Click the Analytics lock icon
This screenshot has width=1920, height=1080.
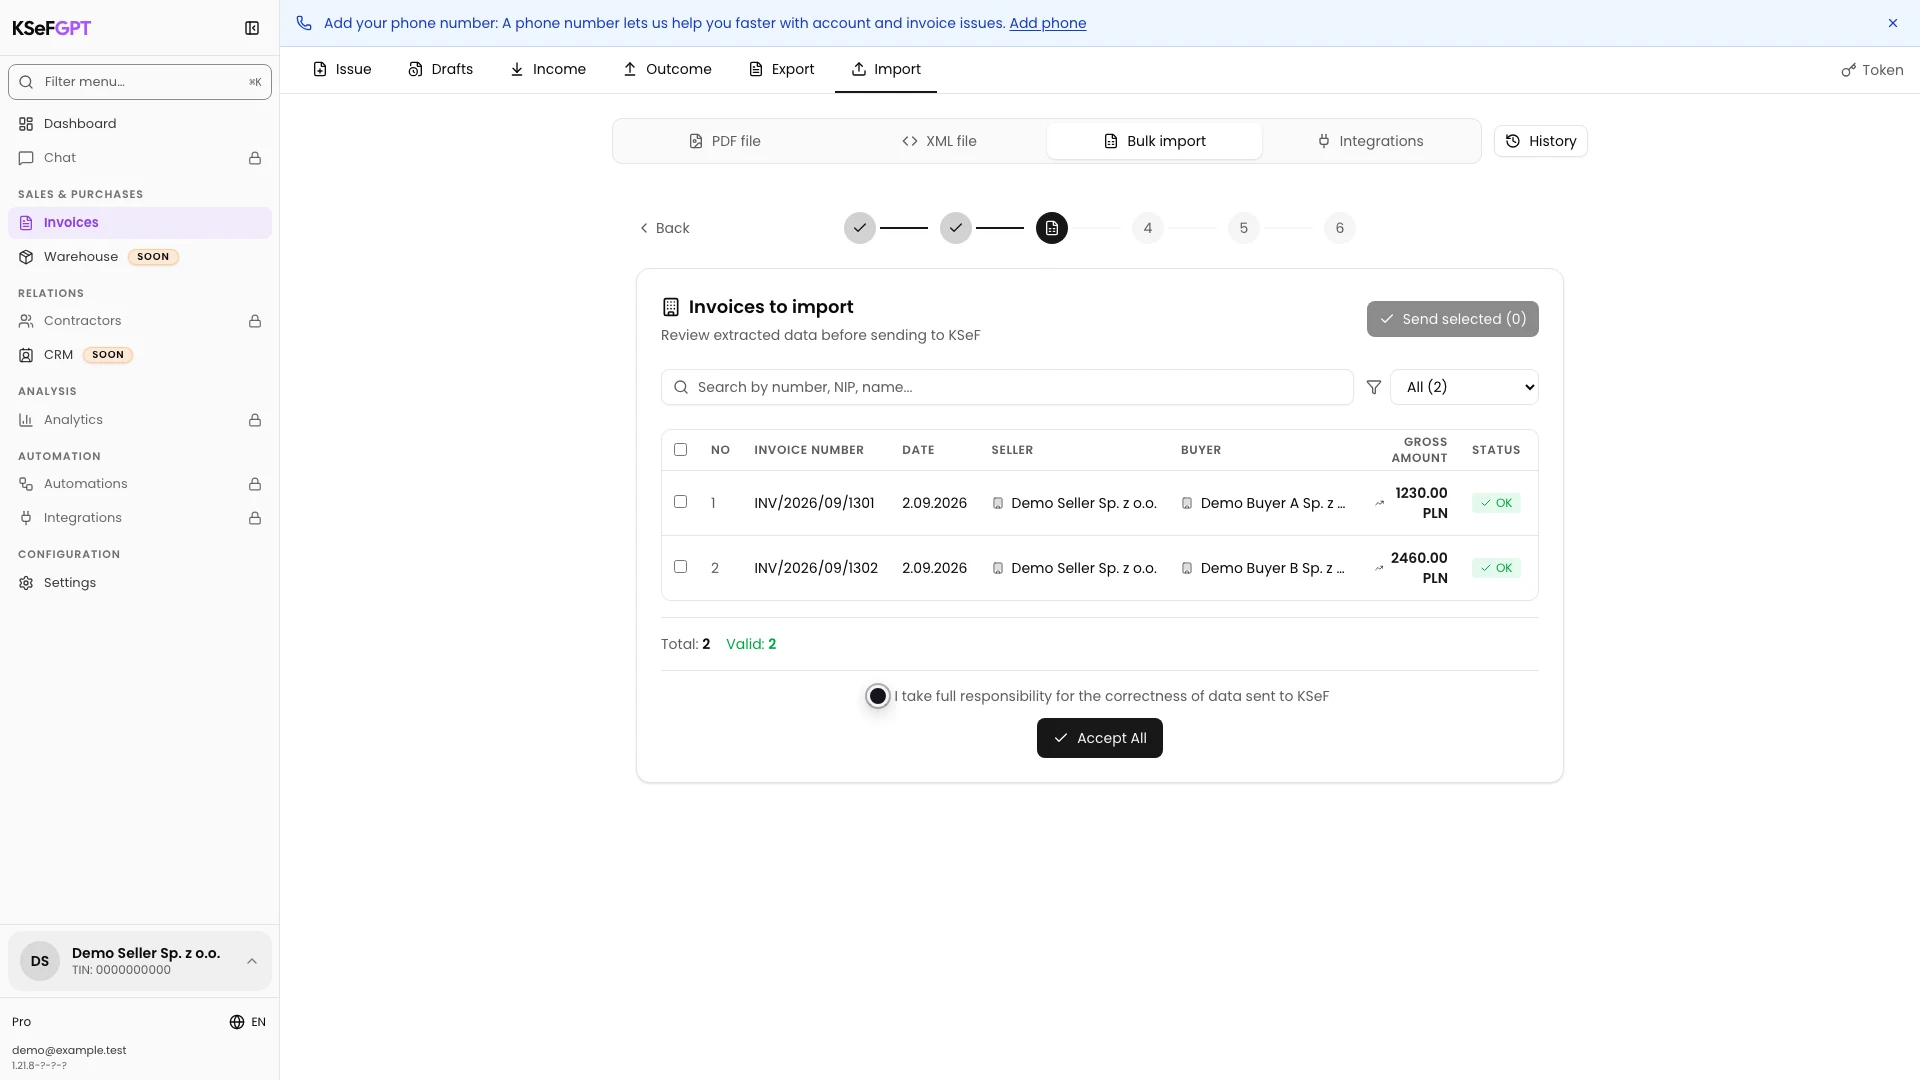click(x=255, y=420)
